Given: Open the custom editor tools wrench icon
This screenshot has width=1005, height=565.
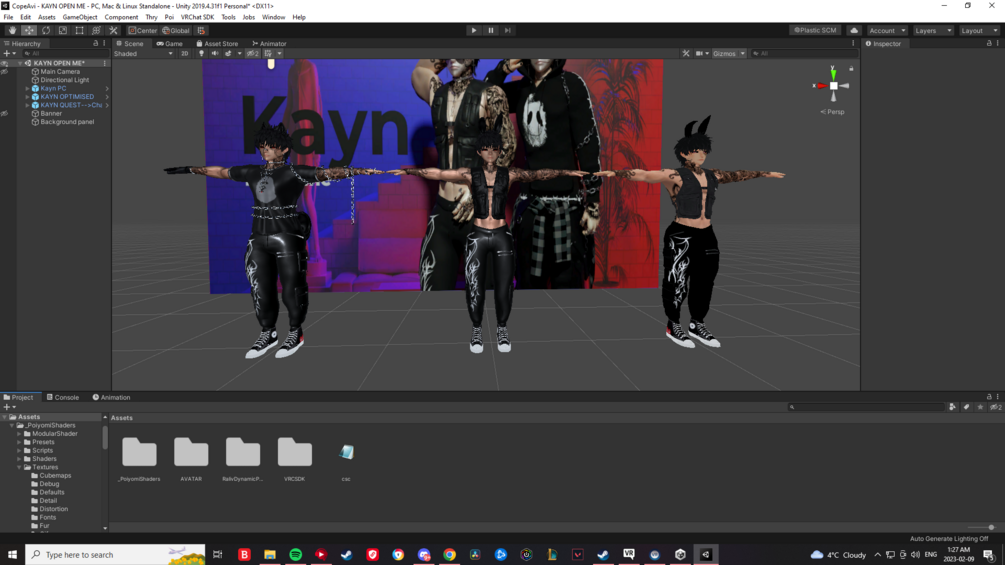Looking at the screenshot, I should pyautogui.click(x=113, y=30).
